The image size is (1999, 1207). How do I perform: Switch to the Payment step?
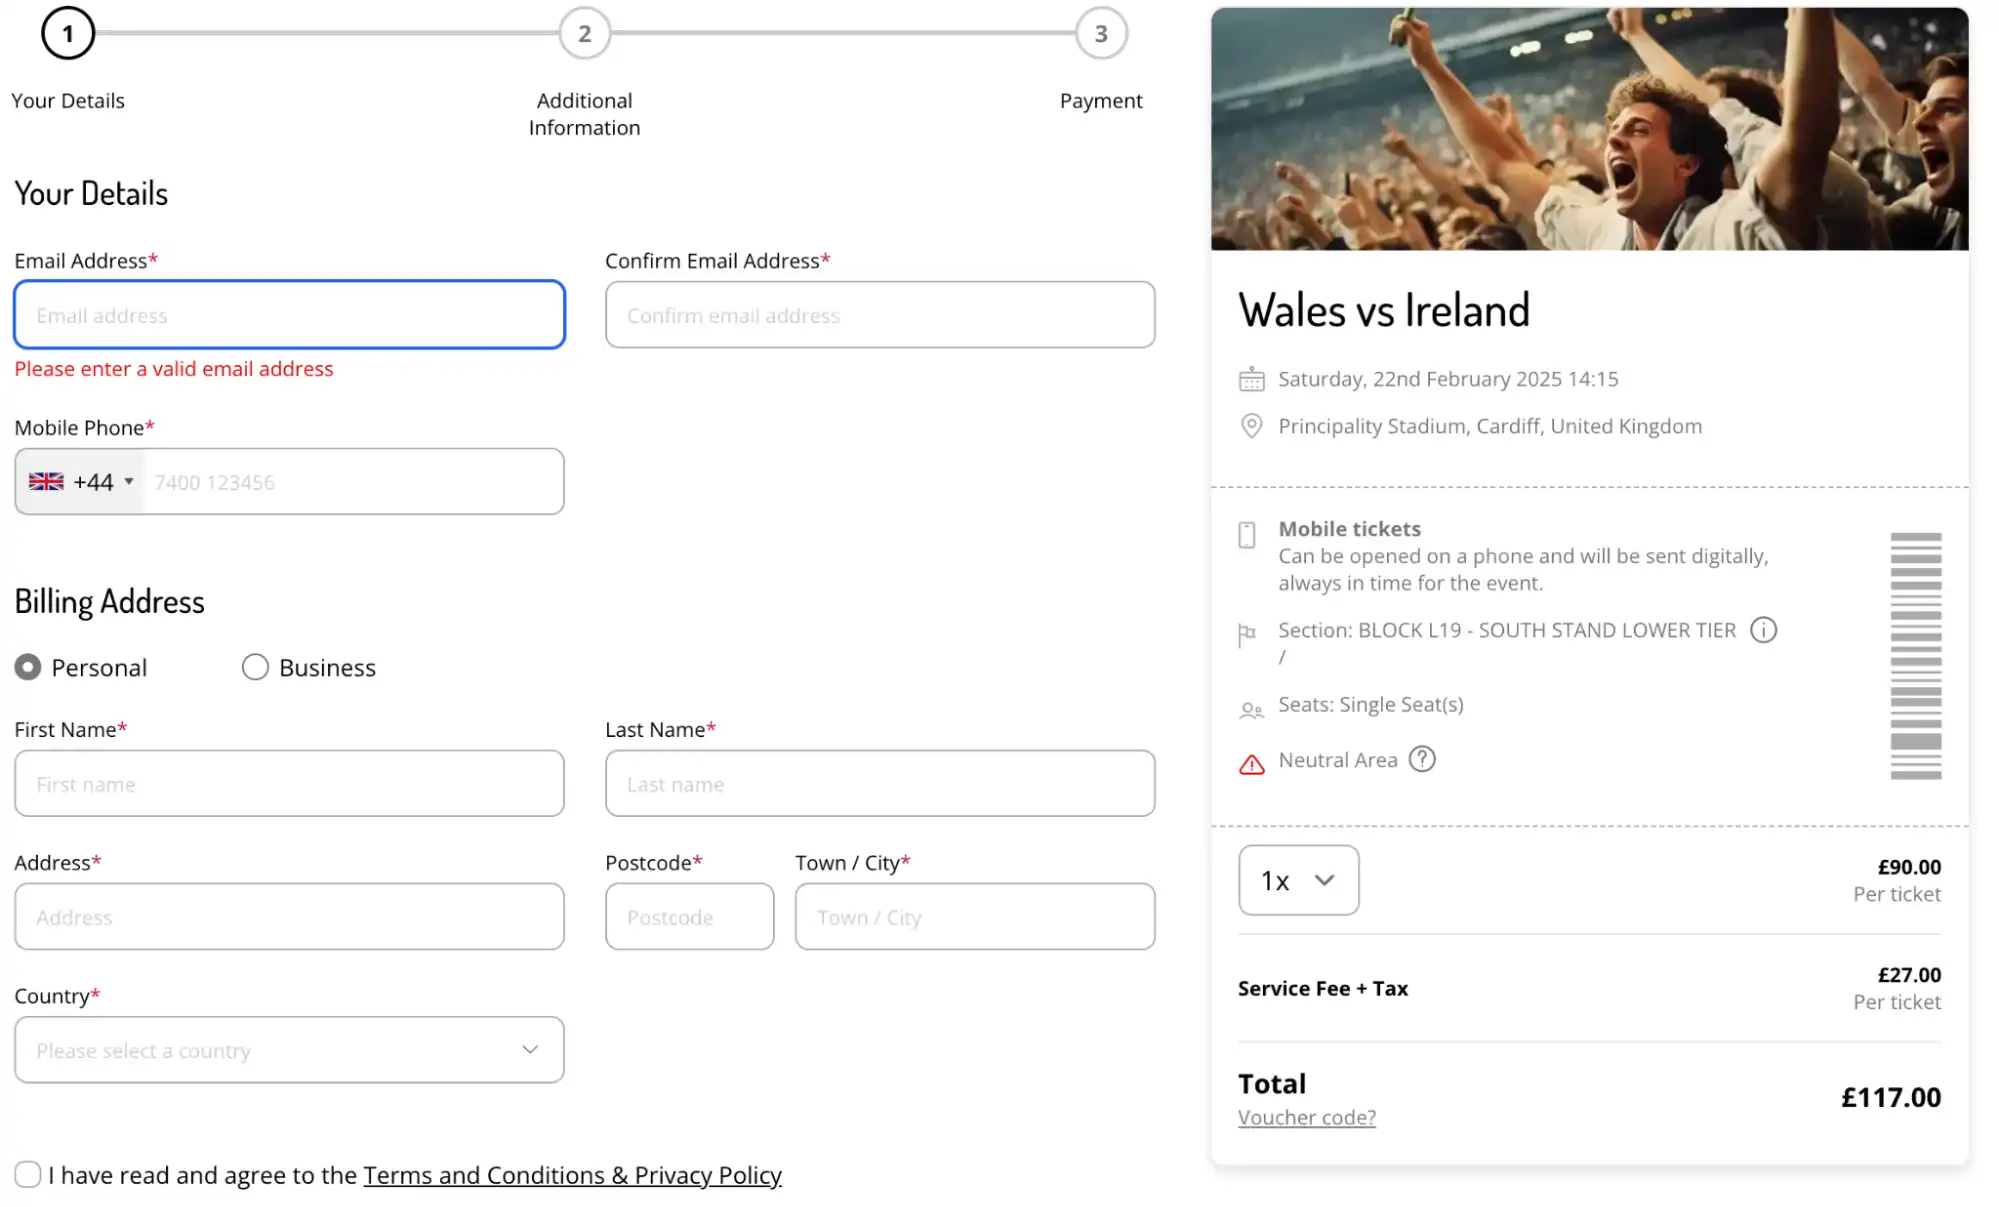[x=1100, y=33]
